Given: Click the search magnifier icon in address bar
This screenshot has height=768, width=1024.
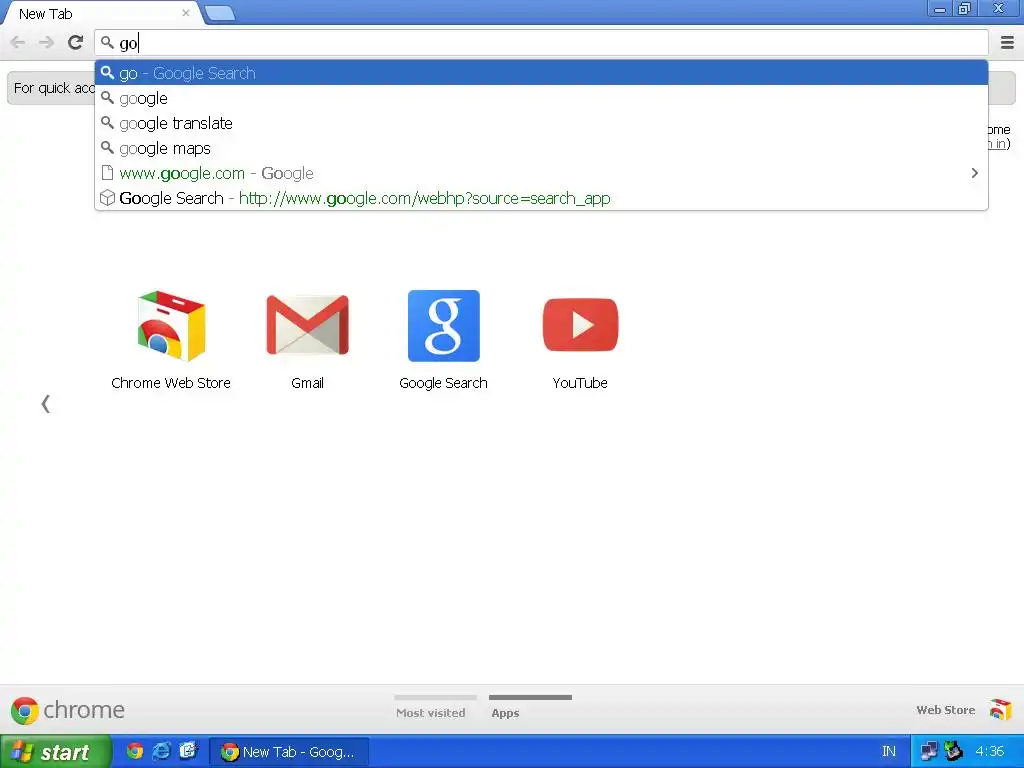Looking at the screenshot, I should coord(107,43).
